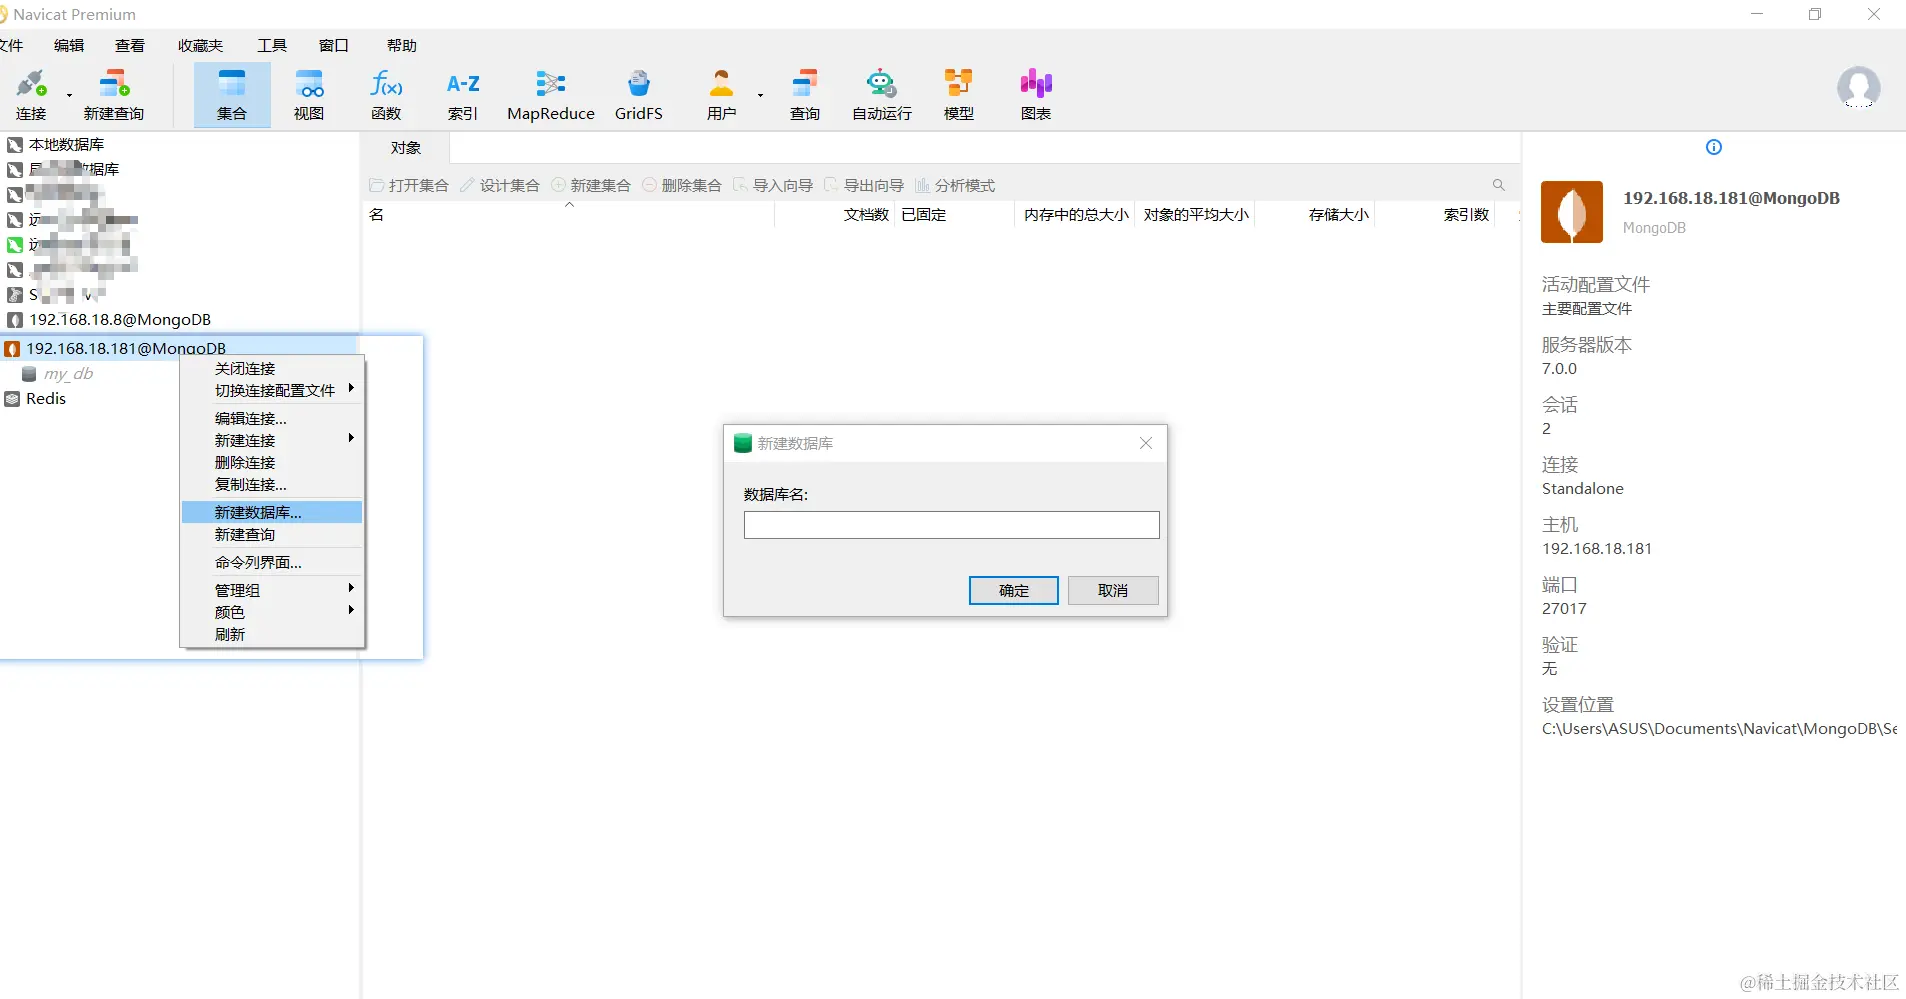The height and width of the screenshot is (999, 1906).
Task: Expand 切换连接配置文件 submenu
Action: pos(272,390)
